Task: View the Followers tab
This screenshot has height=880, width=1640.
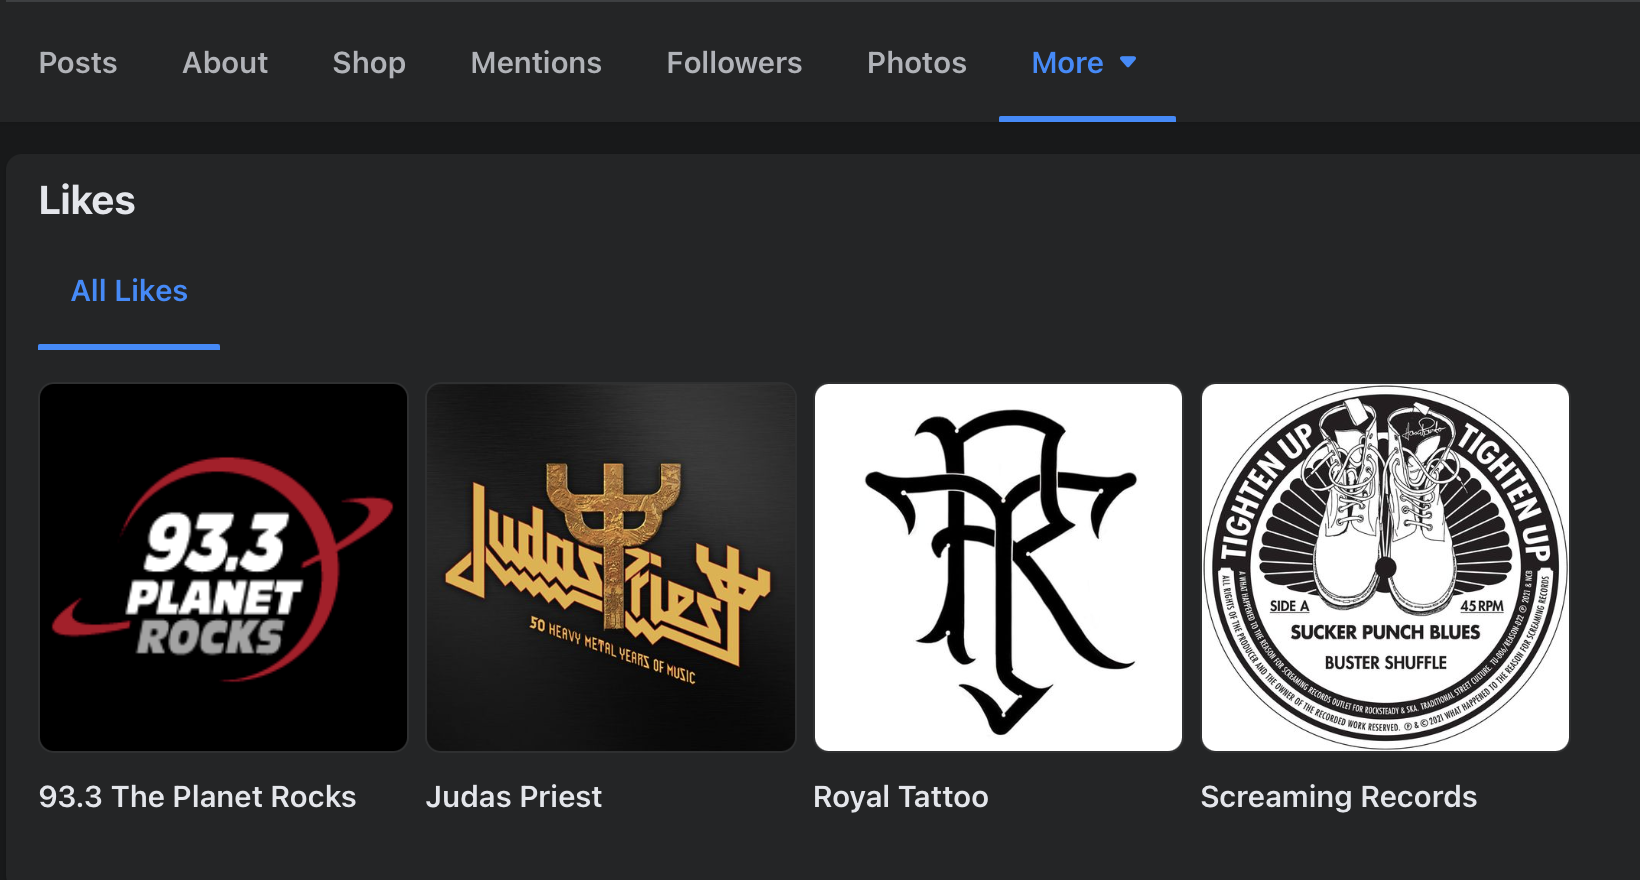Action: (x=734, y=63)
